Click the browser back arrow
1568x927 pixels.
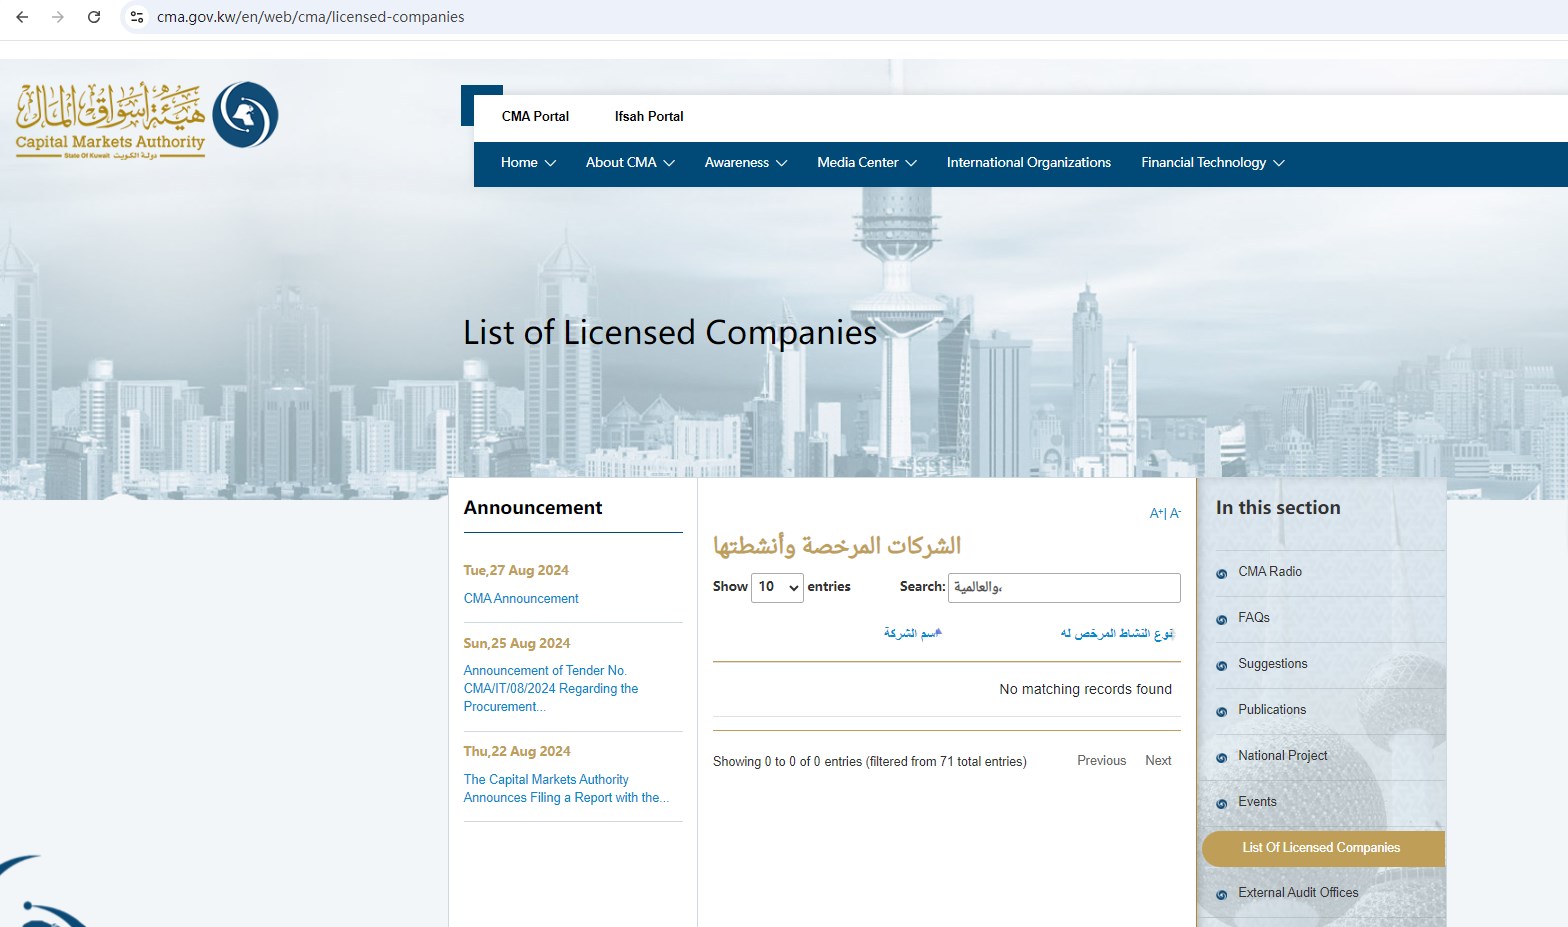[x=22, y=17]
